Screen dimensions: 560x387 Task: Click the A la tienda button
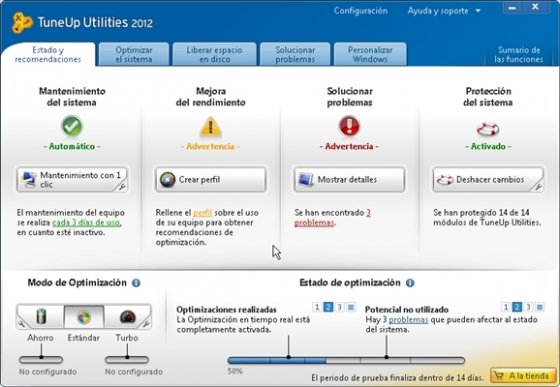click(523, 376)
